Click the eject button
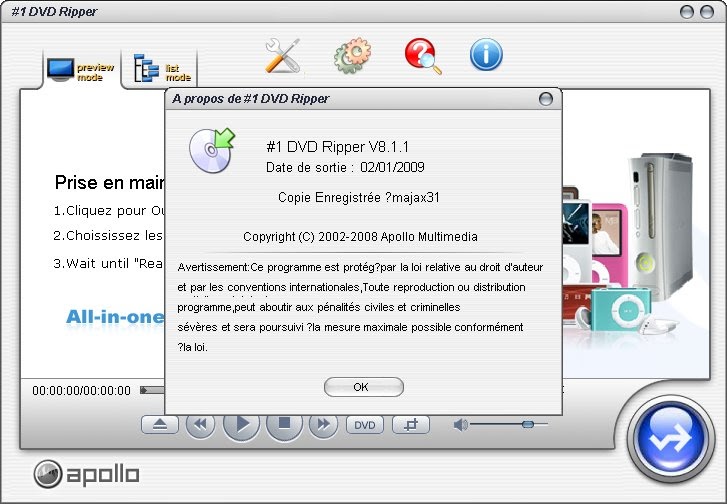 159,424
